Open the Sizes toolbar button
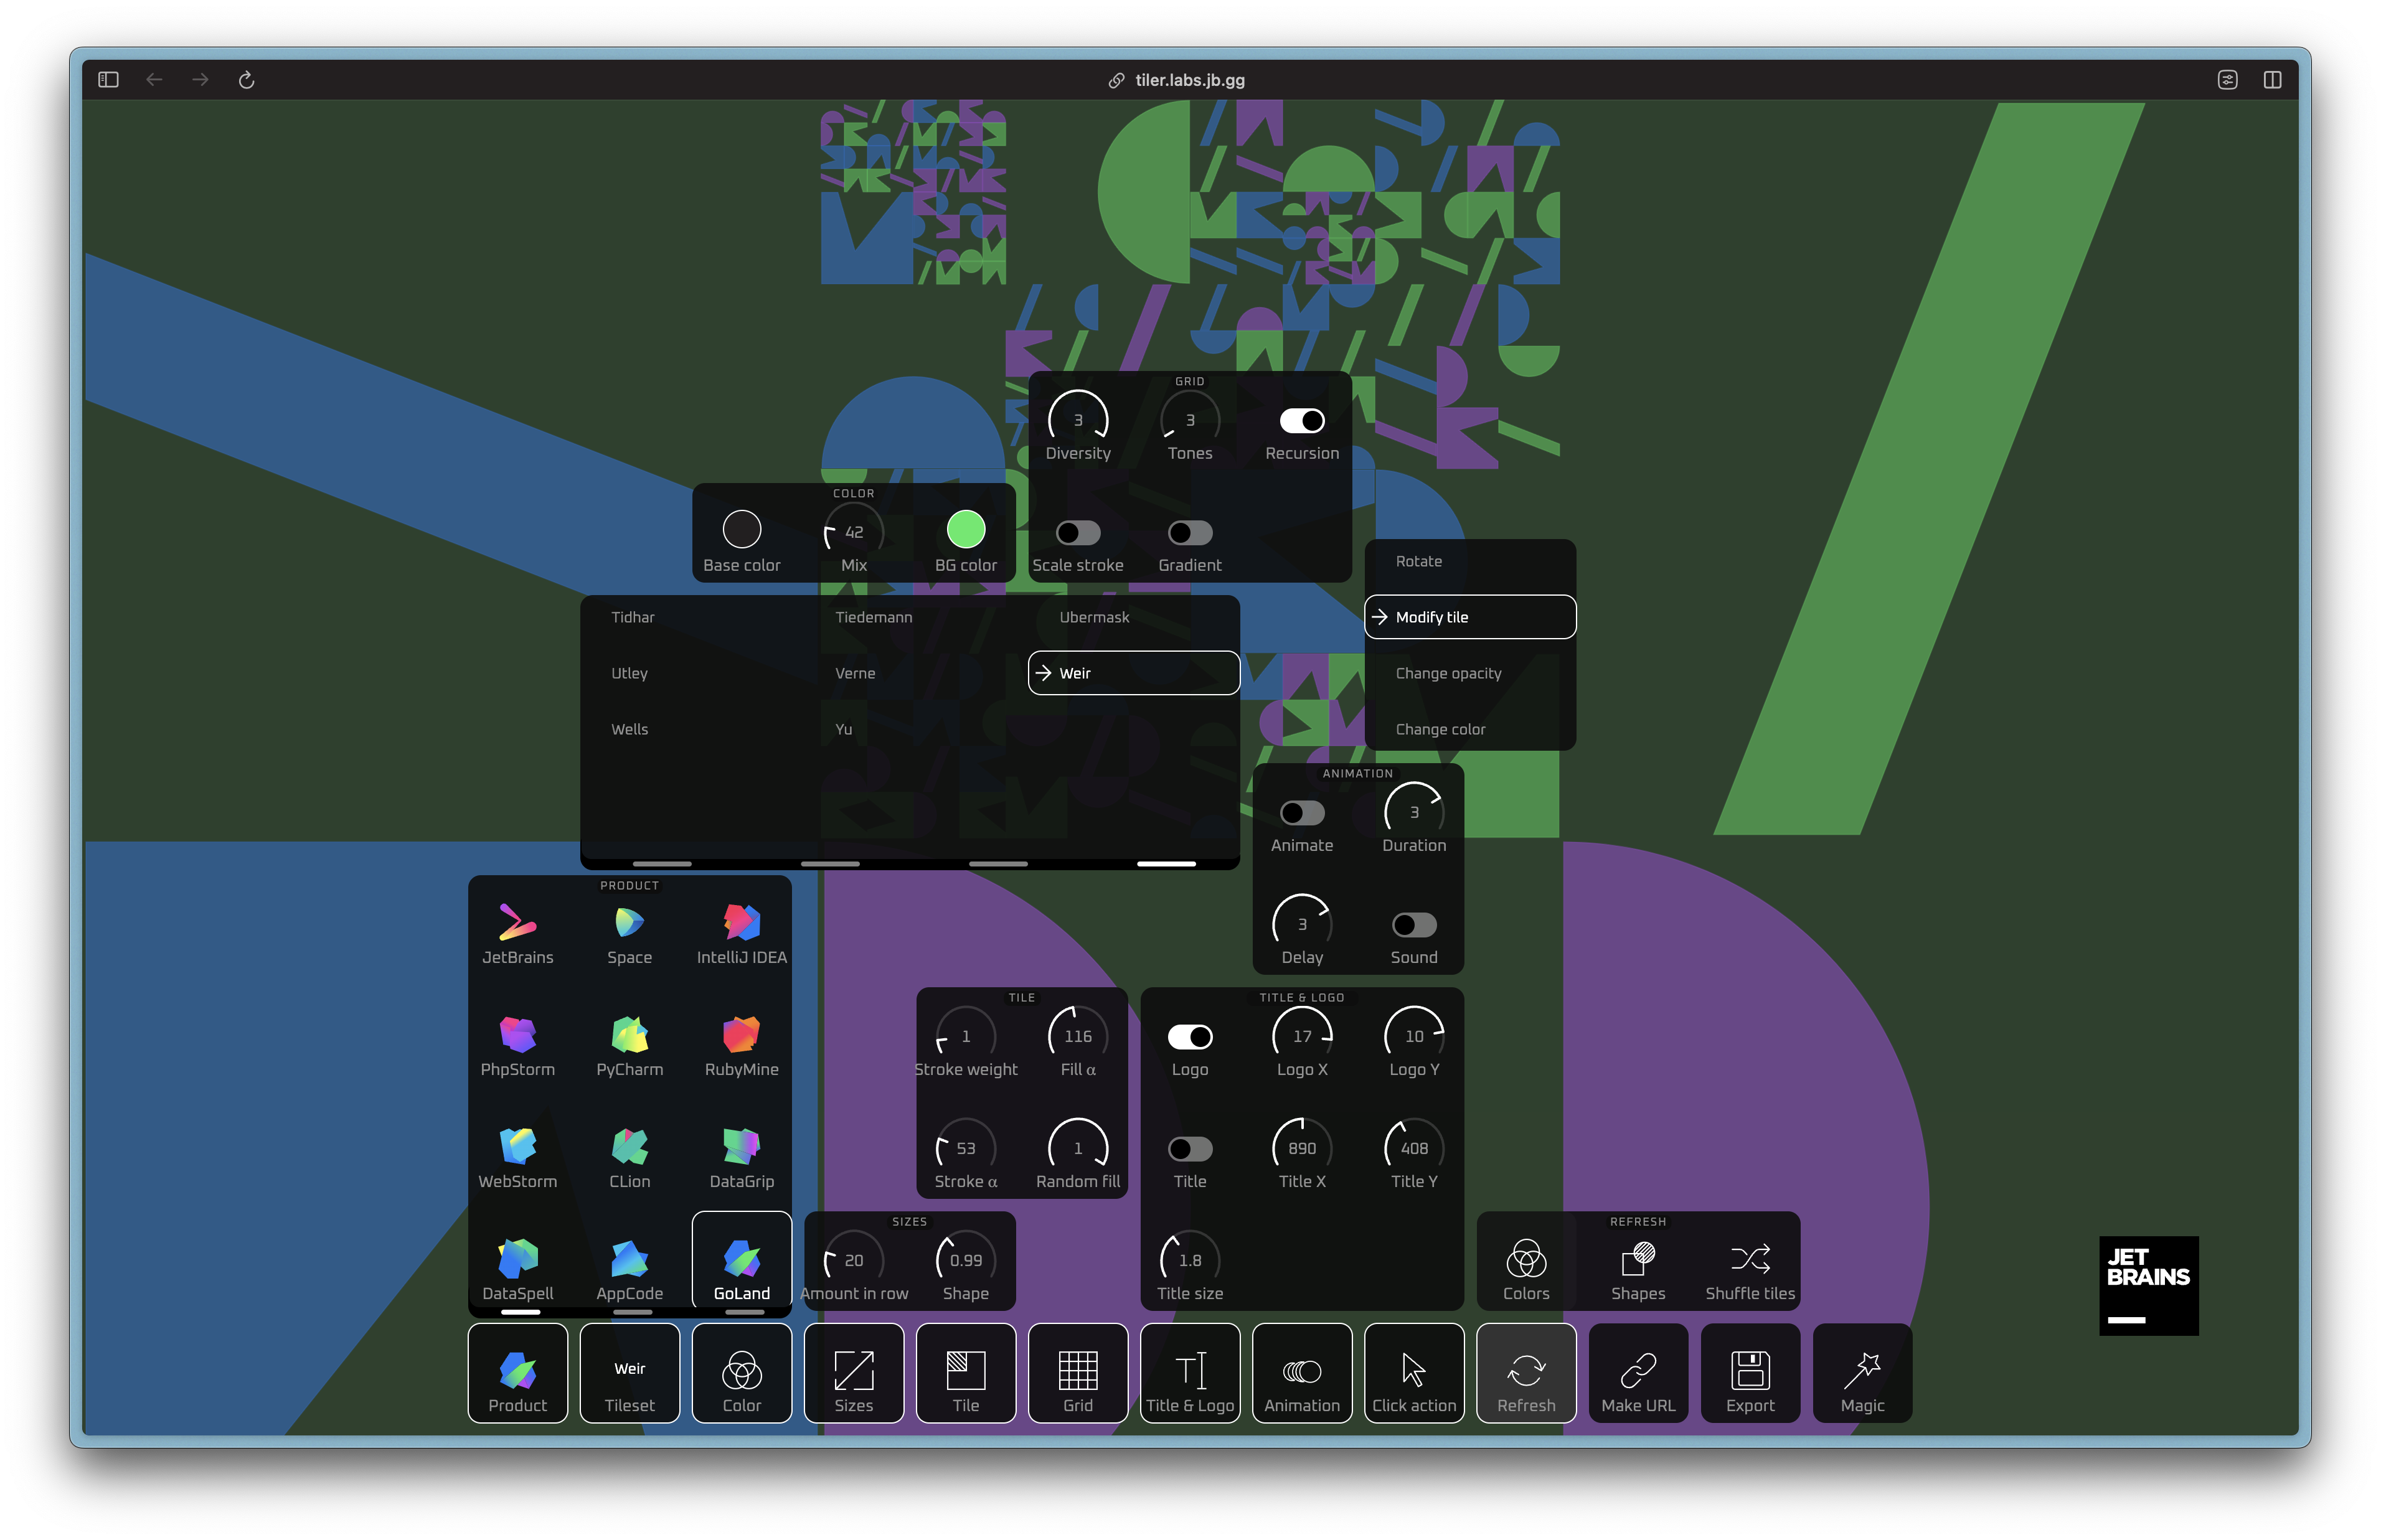The width and height of the screenshot is (2381, 1540). pyautogui.click(x=853, y=1373)
